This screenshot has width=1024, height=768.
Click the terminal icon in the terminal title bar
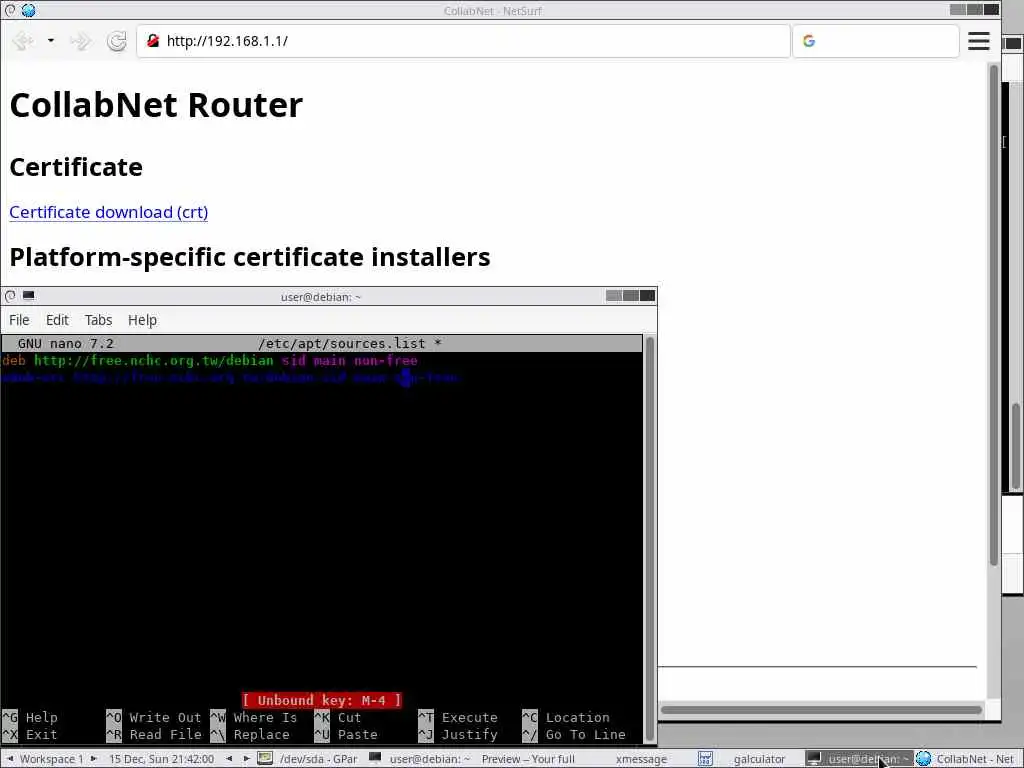click(28, 296)
